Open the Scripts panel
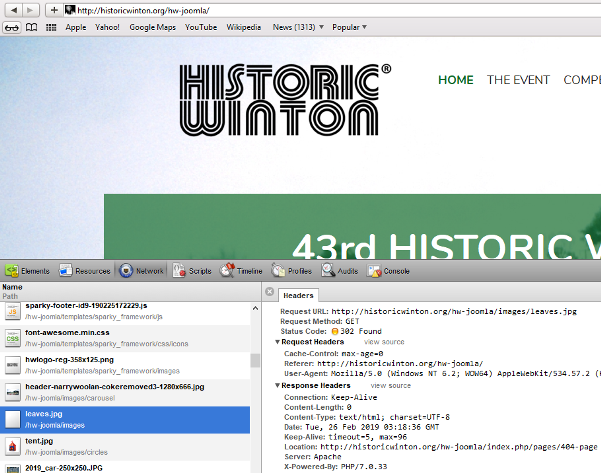 [192, 271]
